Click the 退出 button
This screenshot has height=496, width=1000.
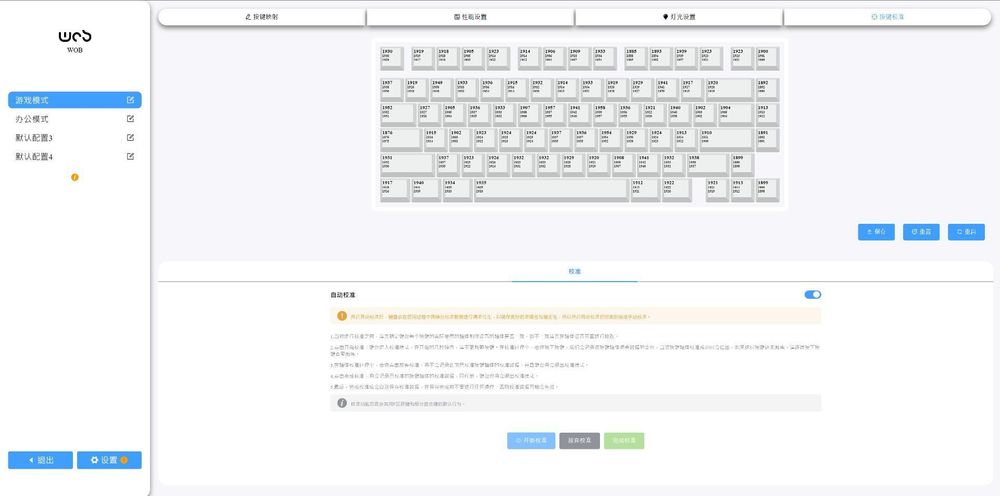(x=40, y=460)
